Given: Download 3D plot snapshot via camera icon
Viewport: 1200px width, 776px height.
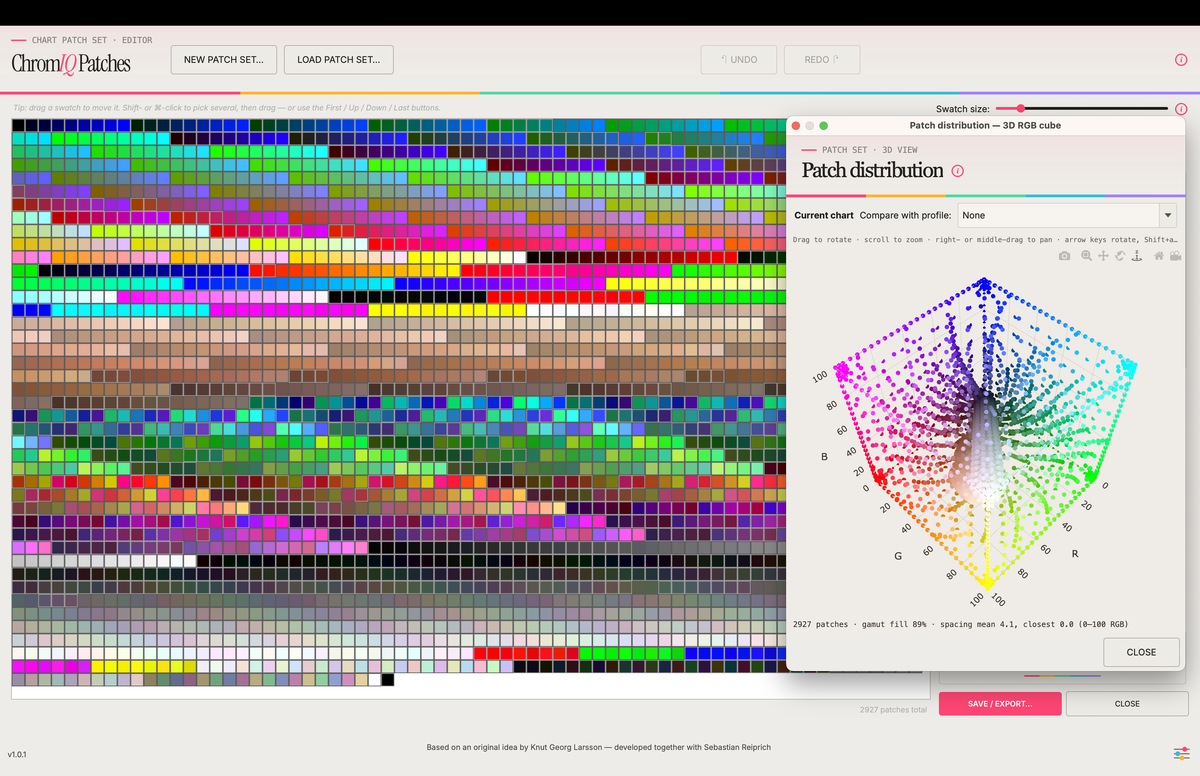Looking at the screenshot, I should (x=1064, y=256).
